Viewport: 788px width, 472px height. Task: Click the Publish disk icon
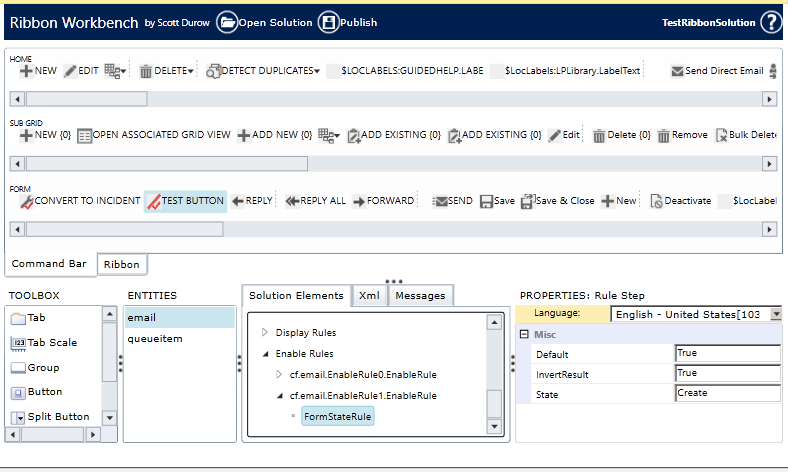coord(329,22)
